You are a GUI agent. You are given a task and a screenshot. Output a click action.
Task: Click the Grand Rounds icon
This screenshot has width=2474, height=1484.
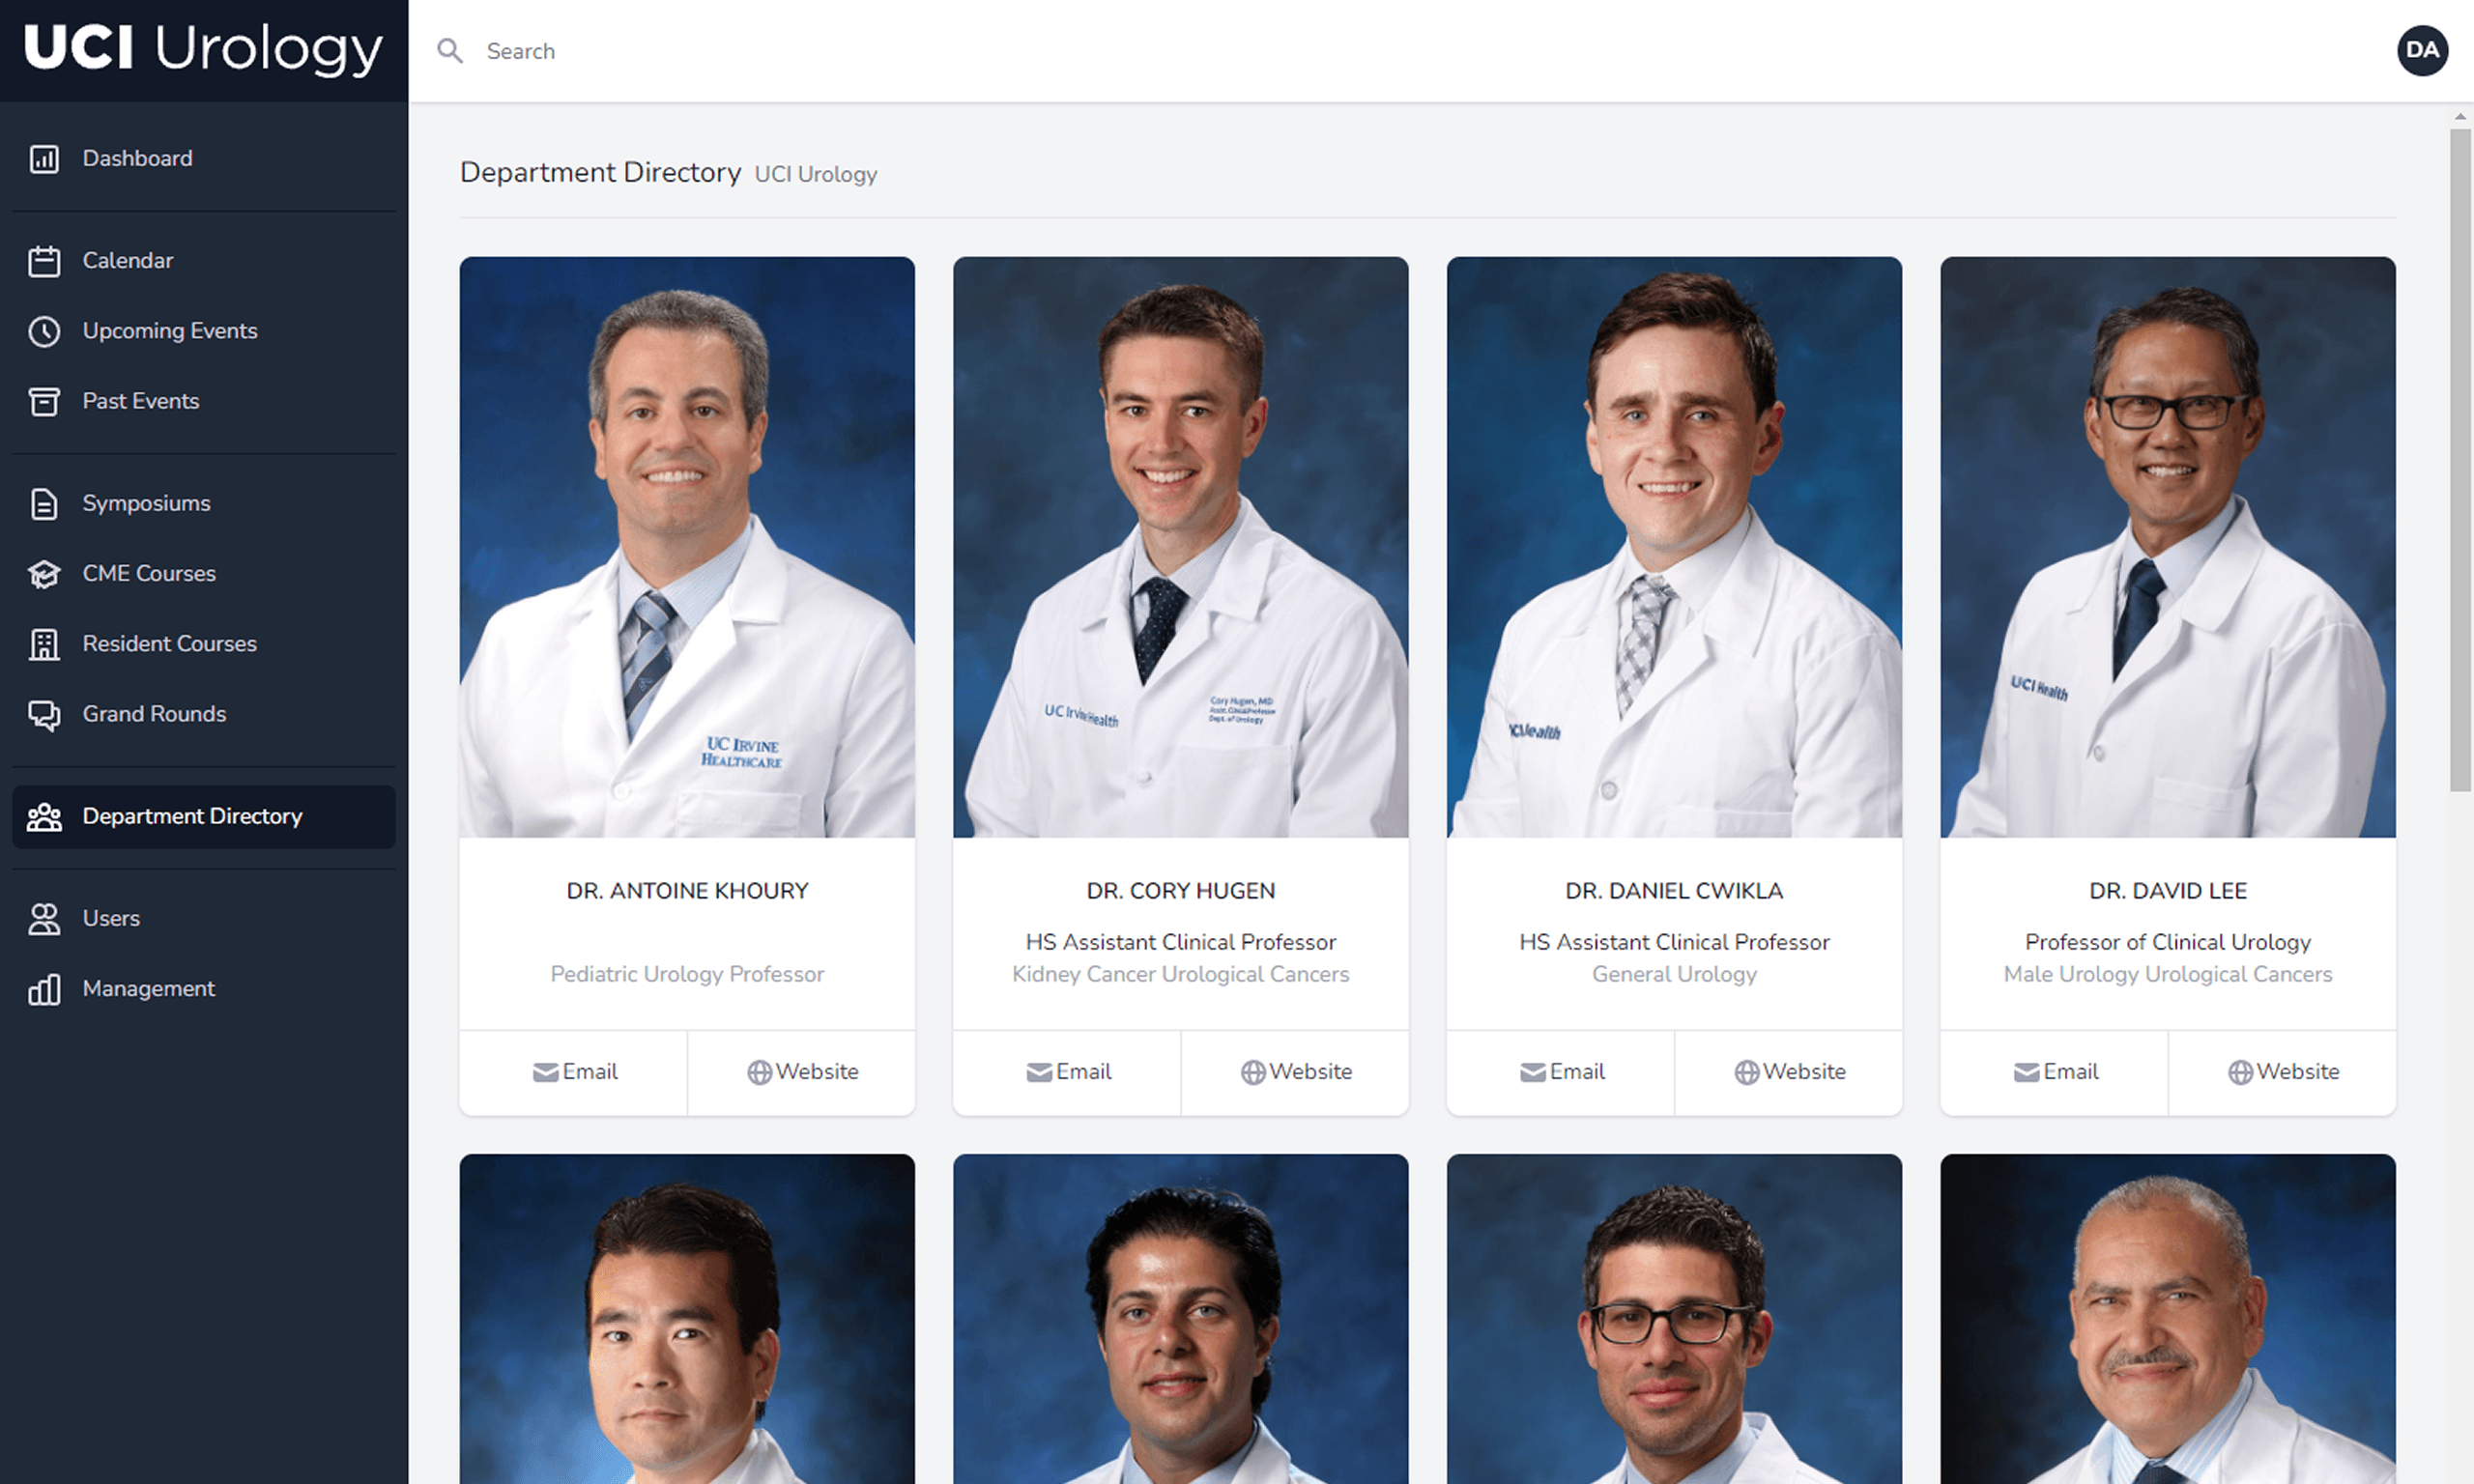point(46,714)
